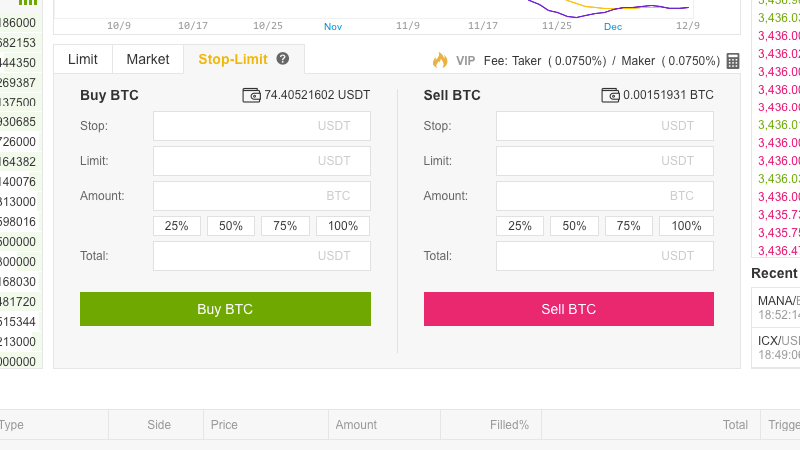Choose 100% of balance for buying
This screenshot has width=800, height=450.
pyautogui.click(x=343, y=226)
